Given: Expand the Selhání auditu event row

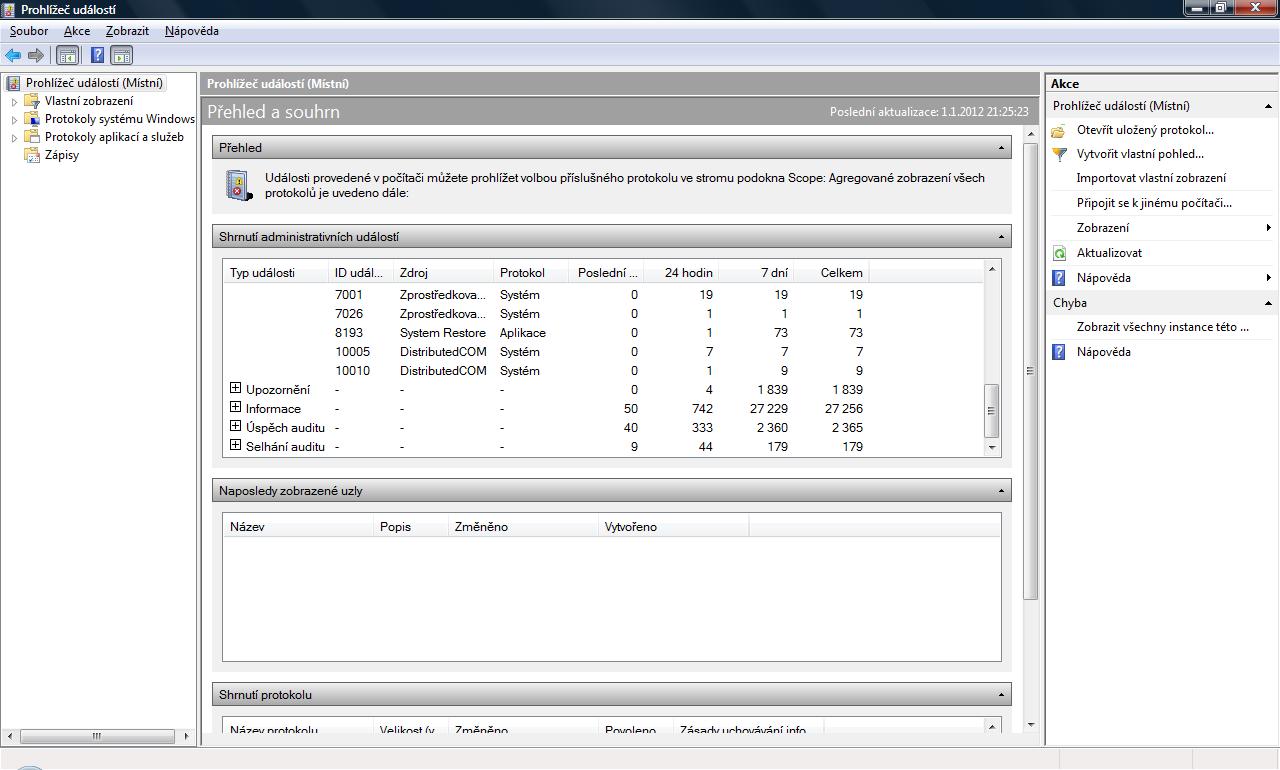Looking at the screenshot, I should pos(236,446).
